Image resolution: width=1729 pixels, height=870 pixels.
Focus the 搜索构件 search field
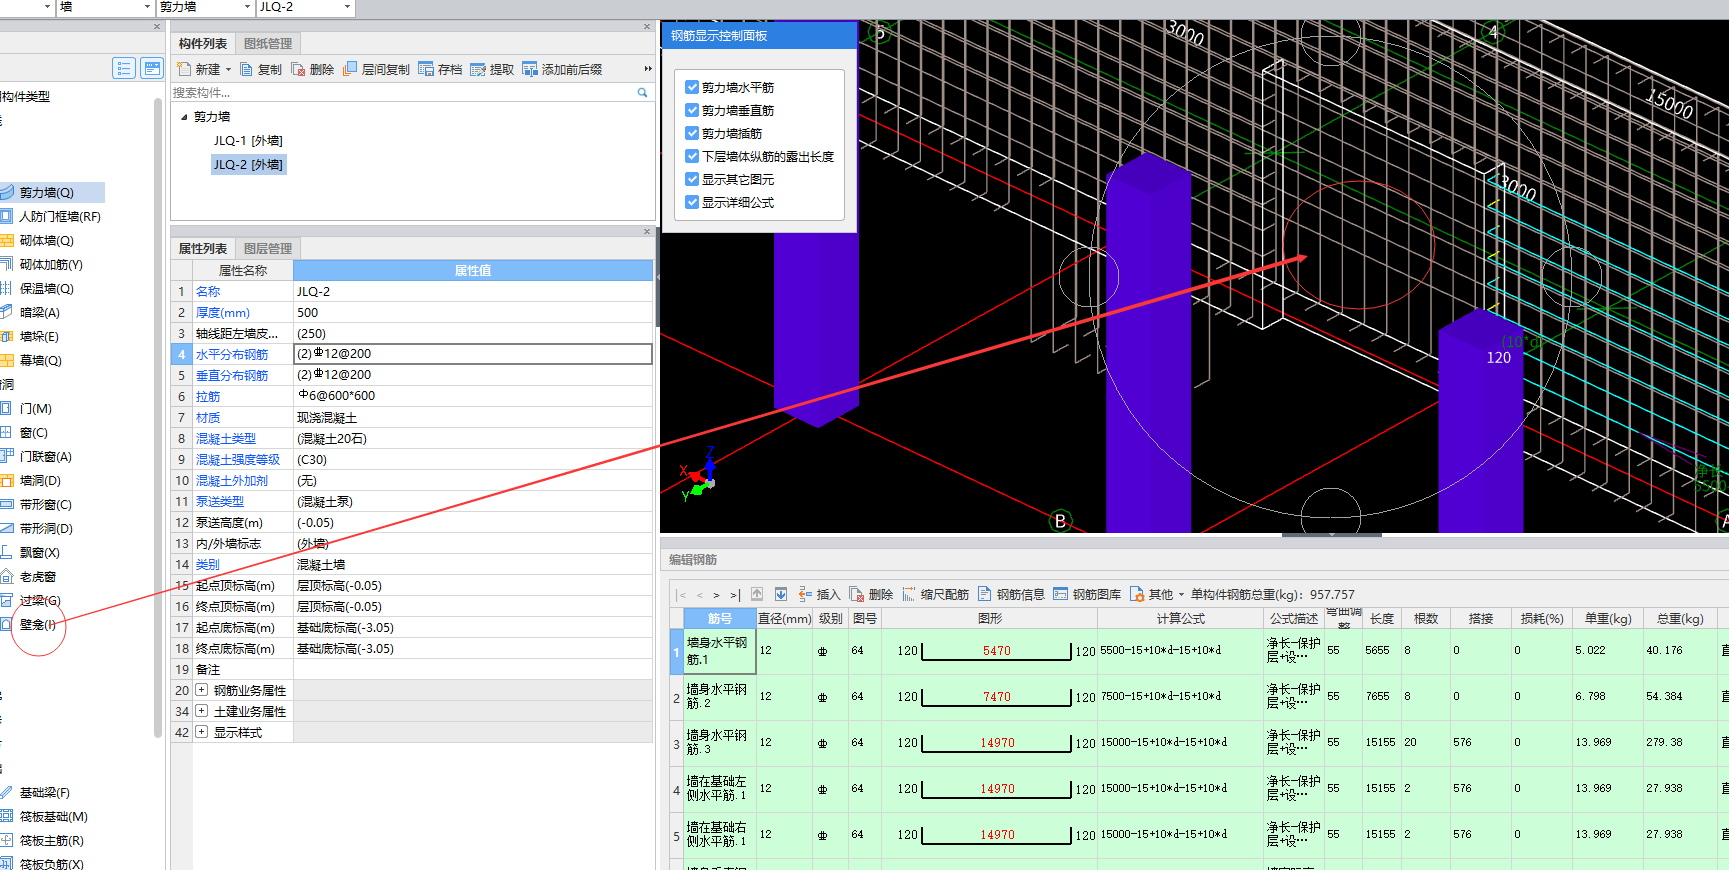pos(403,92)
